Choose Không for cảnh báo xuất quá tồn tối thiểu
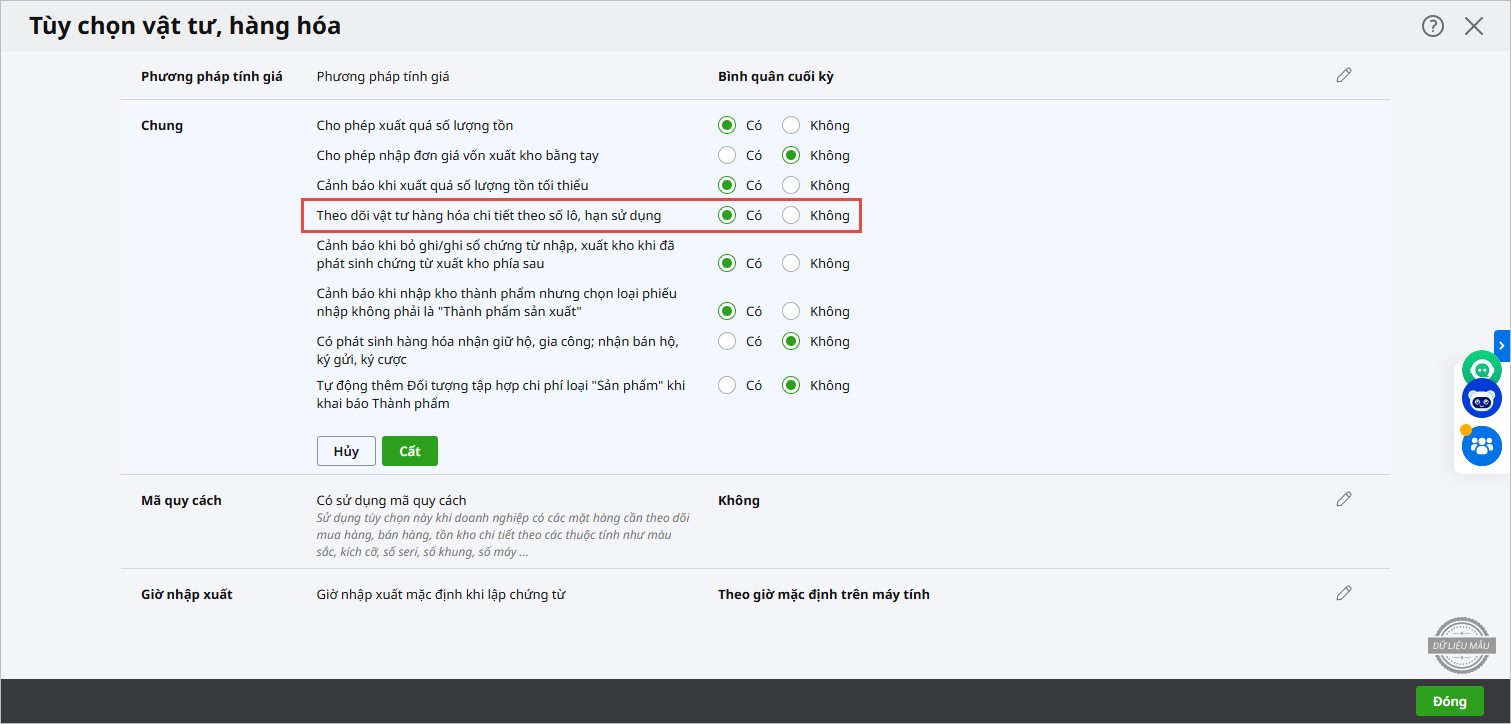 pyautogui.click(x=791, y=186)
